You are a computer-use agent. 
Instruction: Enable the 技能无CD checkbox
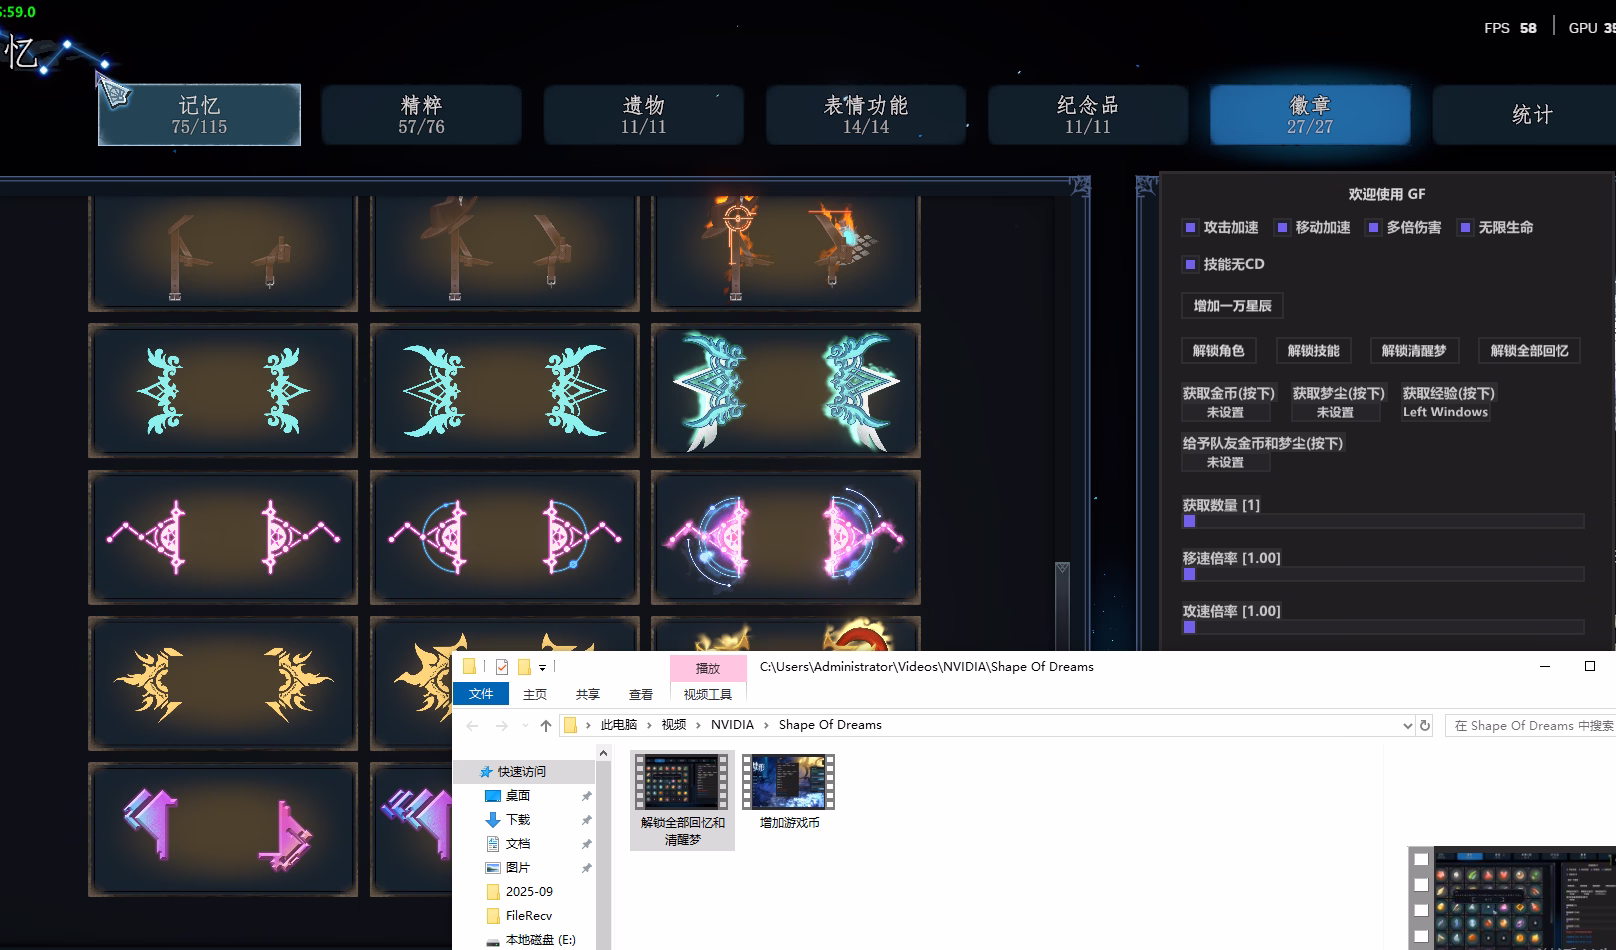click(1189, 264)
